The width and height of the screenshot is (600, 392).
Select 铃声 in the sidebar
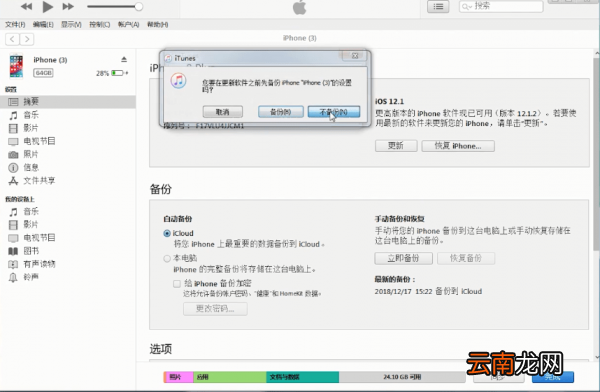pyautogui.click(x=68, y=277)
